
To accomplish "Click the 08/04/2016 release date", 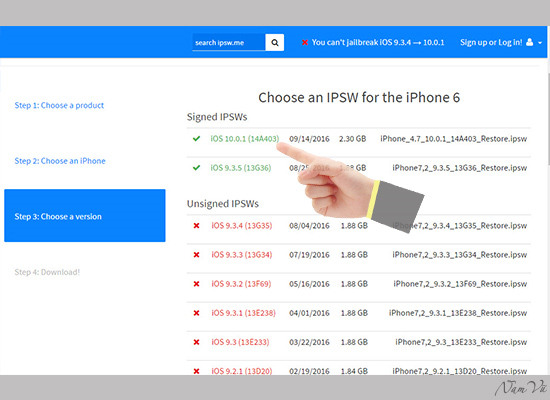I will coord(309,226).
